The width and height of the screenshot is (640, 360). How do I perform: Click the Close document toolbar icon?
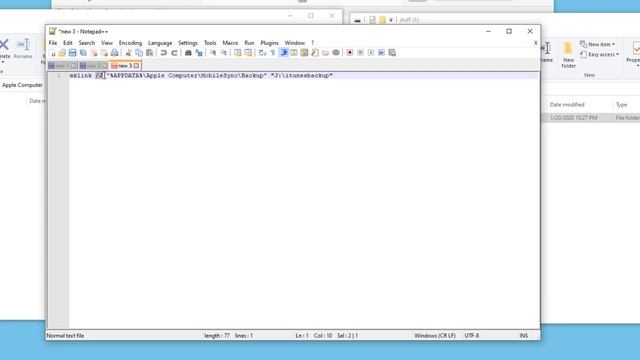[x=94, y=53]
